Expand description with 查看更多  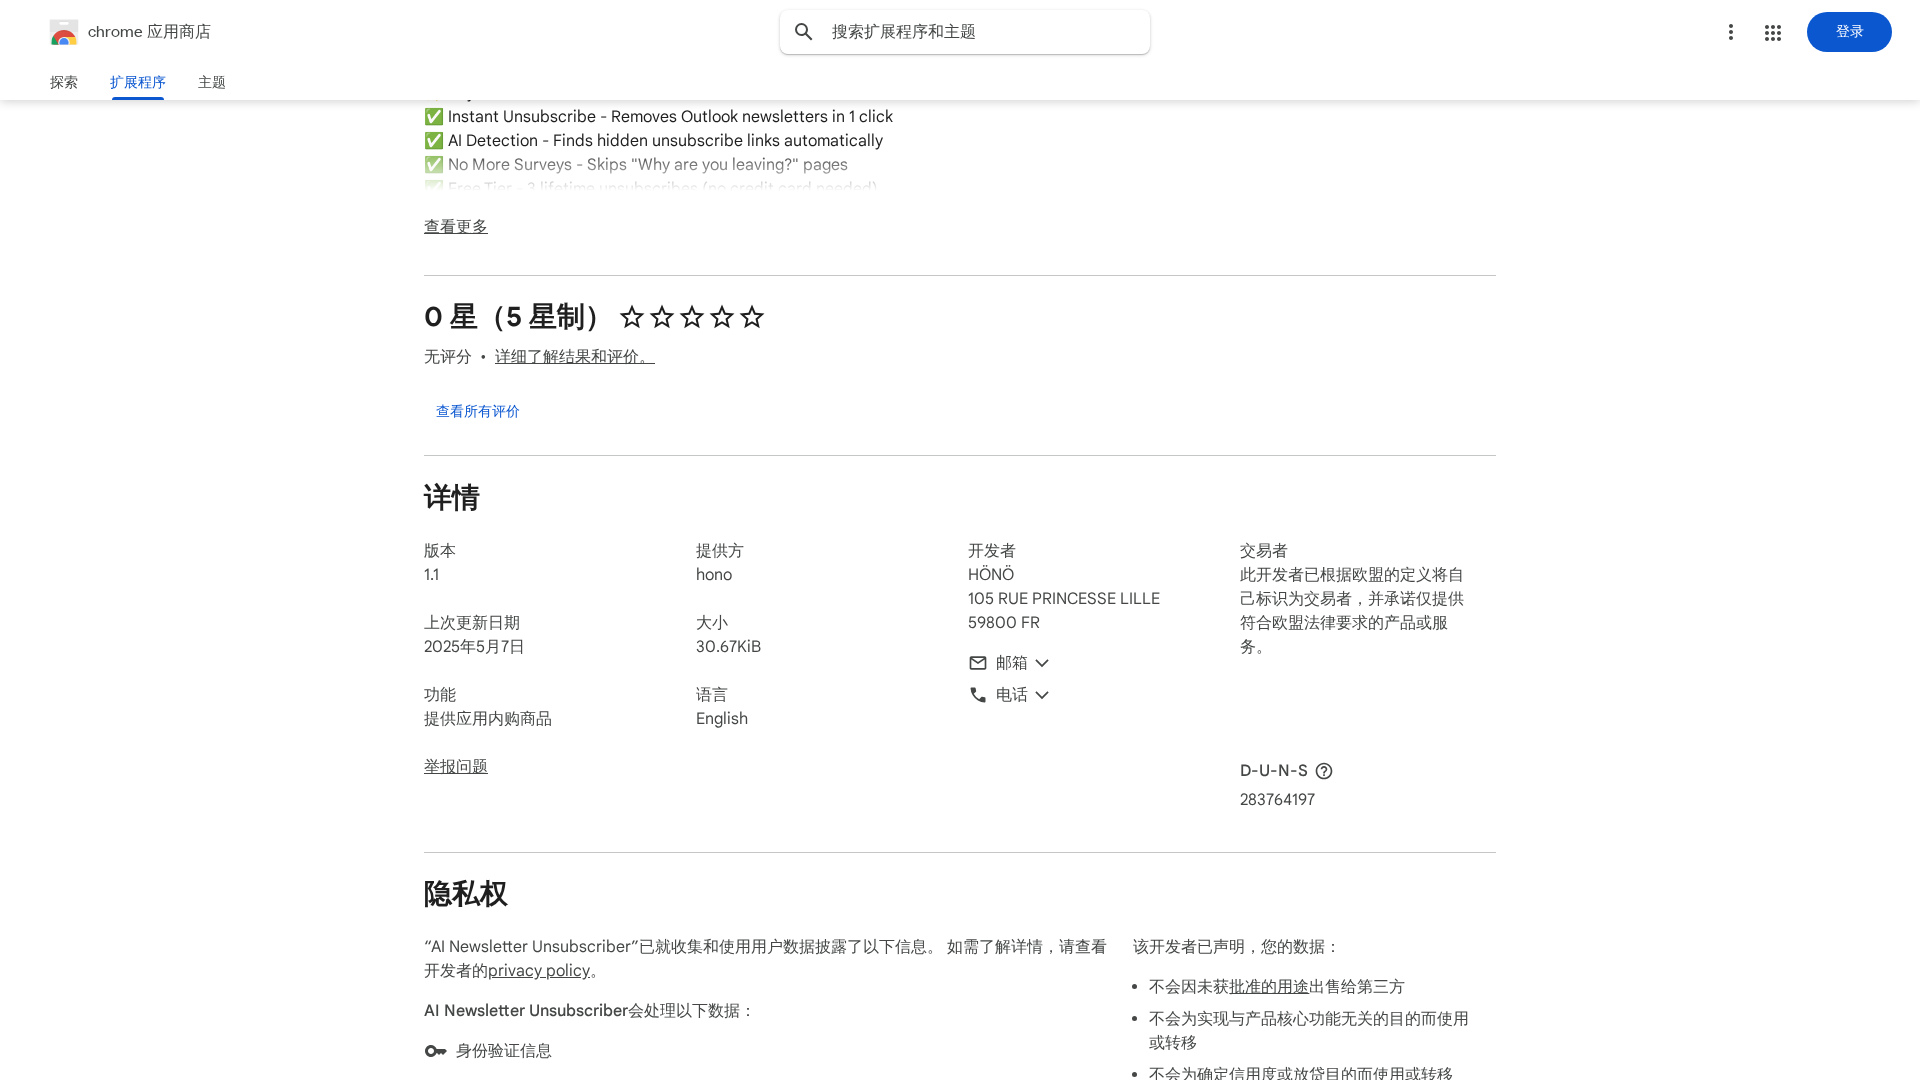click(456, 227)
